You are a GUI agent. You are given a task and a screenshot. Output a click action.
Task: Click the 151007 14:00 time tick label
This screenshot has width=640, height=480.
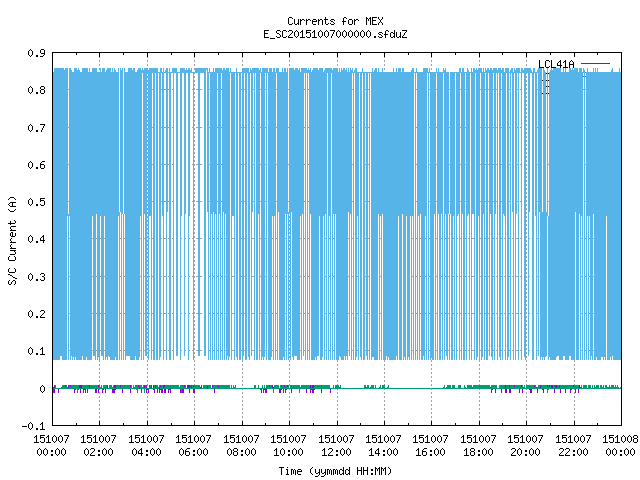tap(383, 446)
